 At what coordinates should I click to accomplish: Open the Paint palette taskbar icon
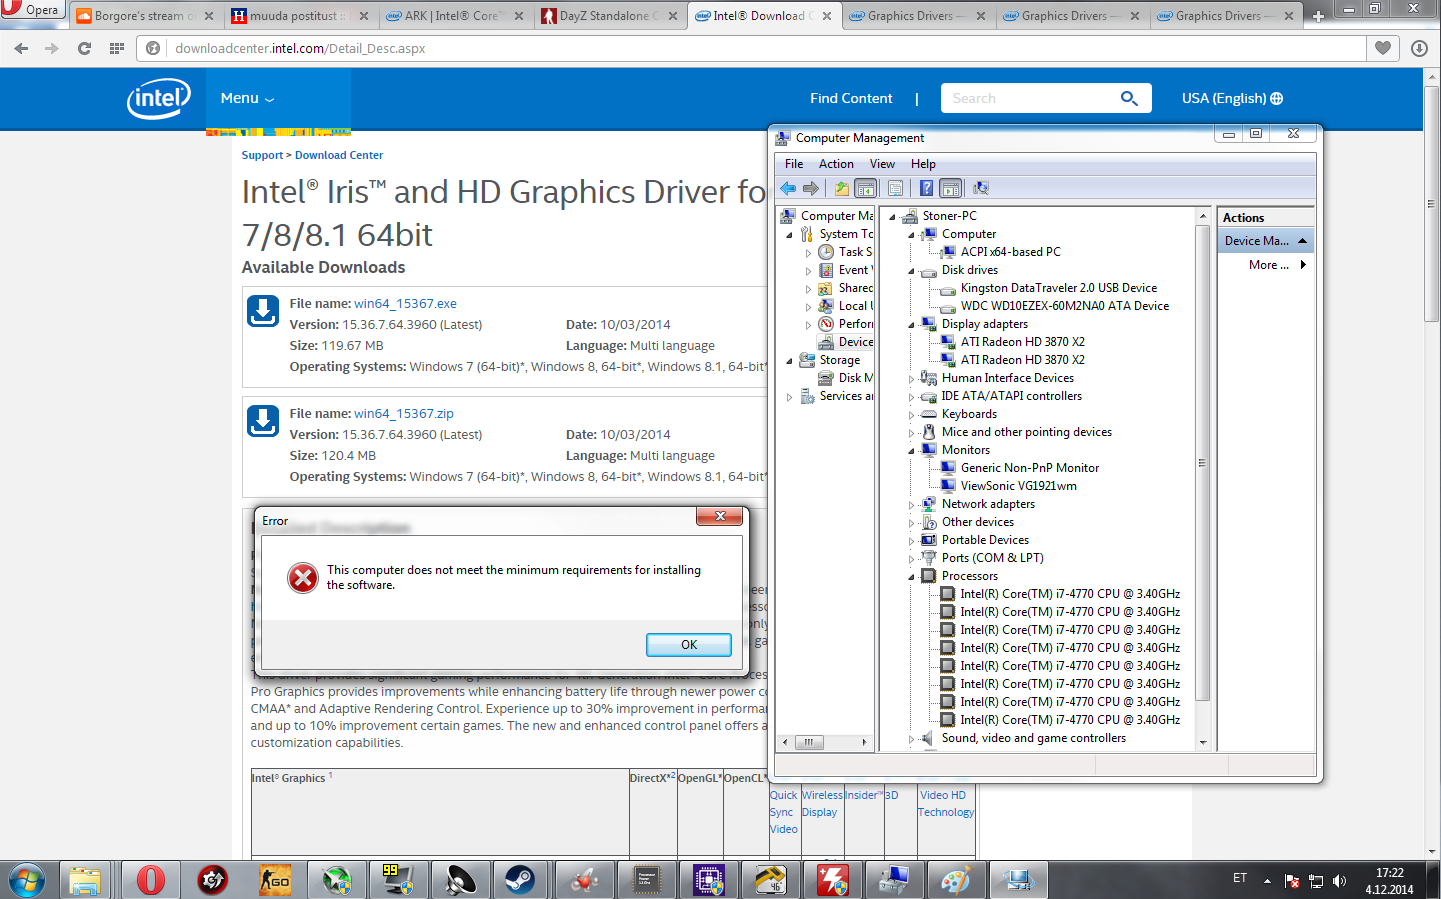(x=955, y=880)
